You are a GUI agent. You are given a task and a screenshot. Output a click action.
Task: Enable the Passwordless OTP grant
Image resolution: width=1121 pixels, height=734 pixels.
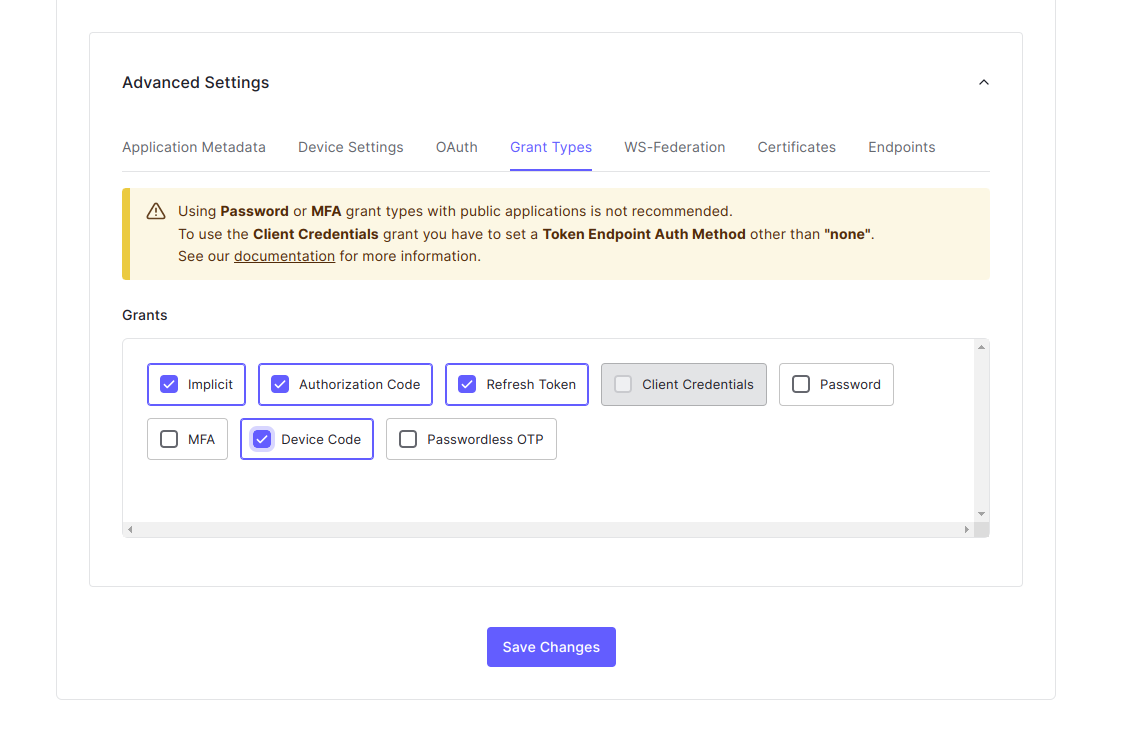(x=408, y=439)
